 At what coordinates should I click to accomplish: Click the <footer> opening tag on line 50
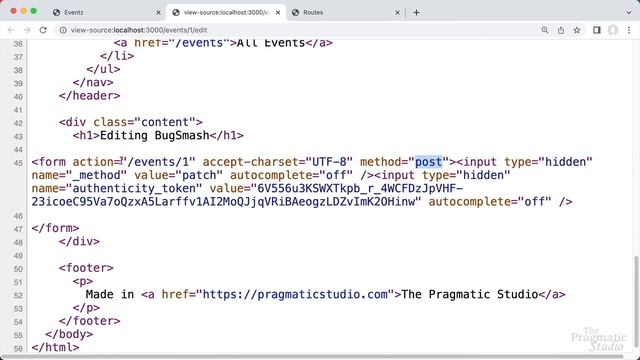pyautogui.click(x=86, y=268)
